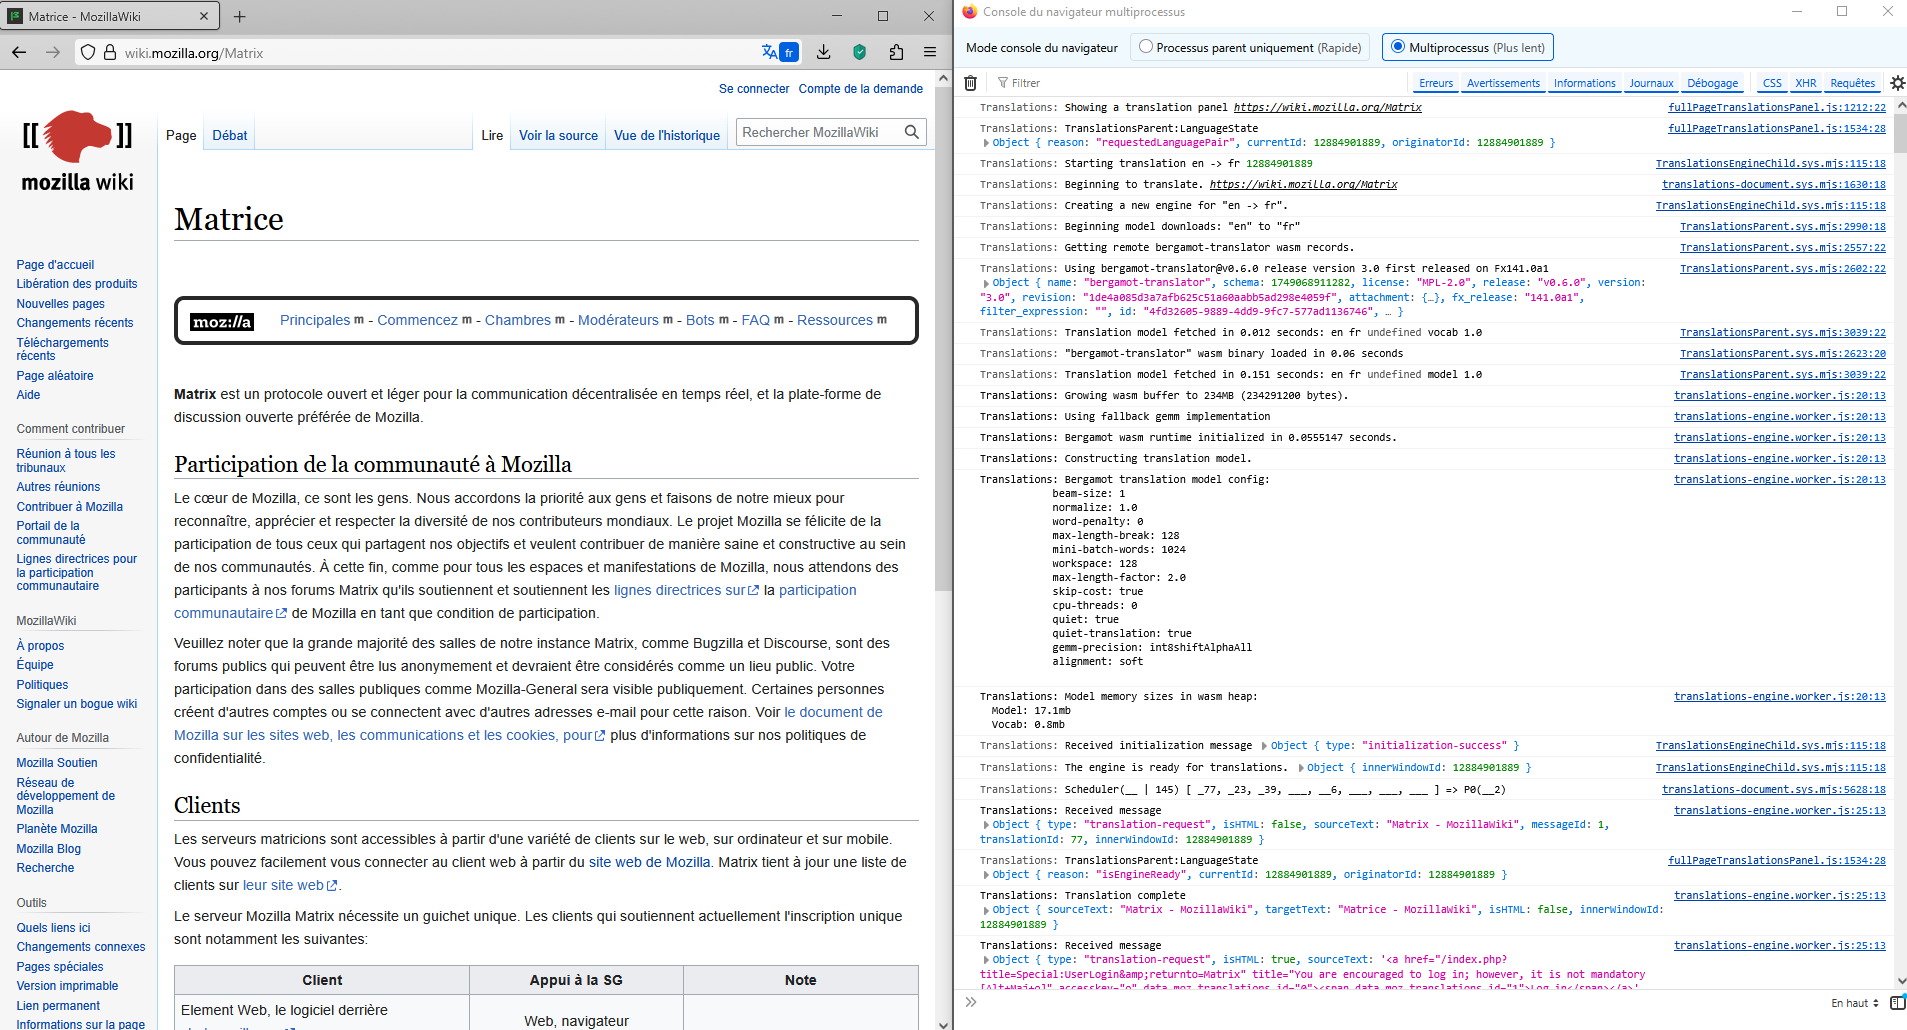Open the Firefox hamburger application menu

coord(930,52)
